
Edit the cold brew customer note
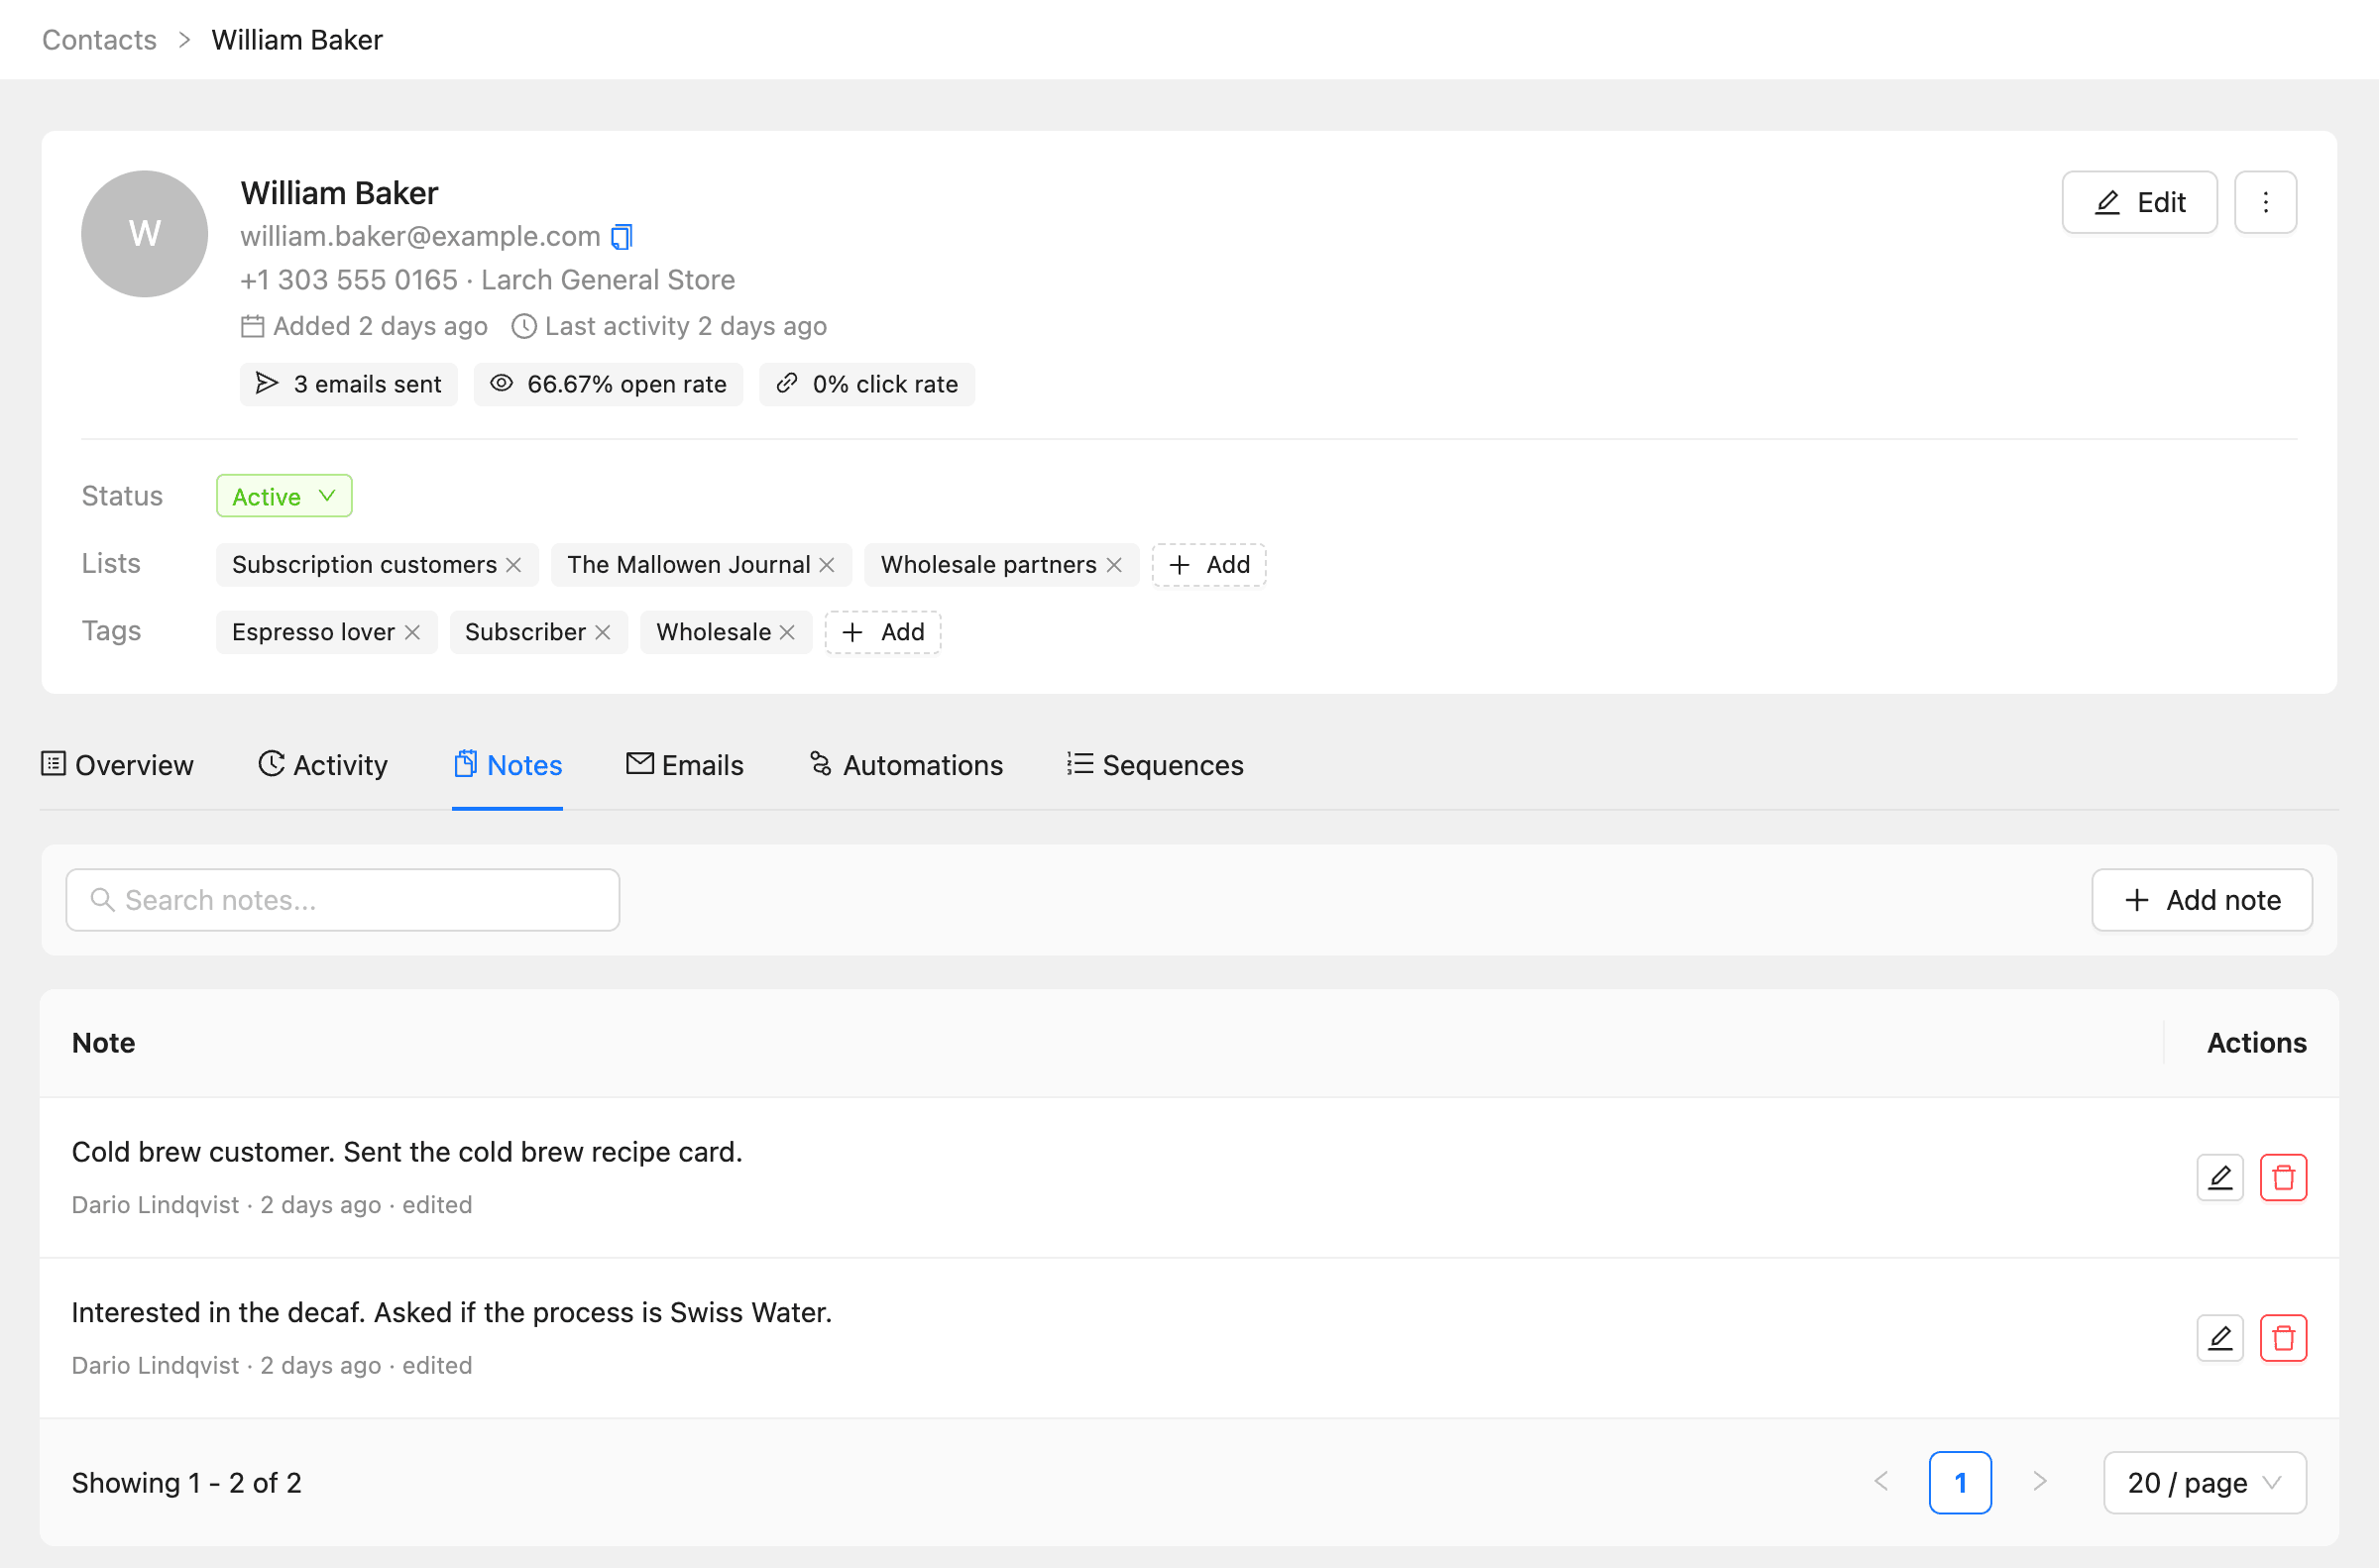coord(2220,1177)
